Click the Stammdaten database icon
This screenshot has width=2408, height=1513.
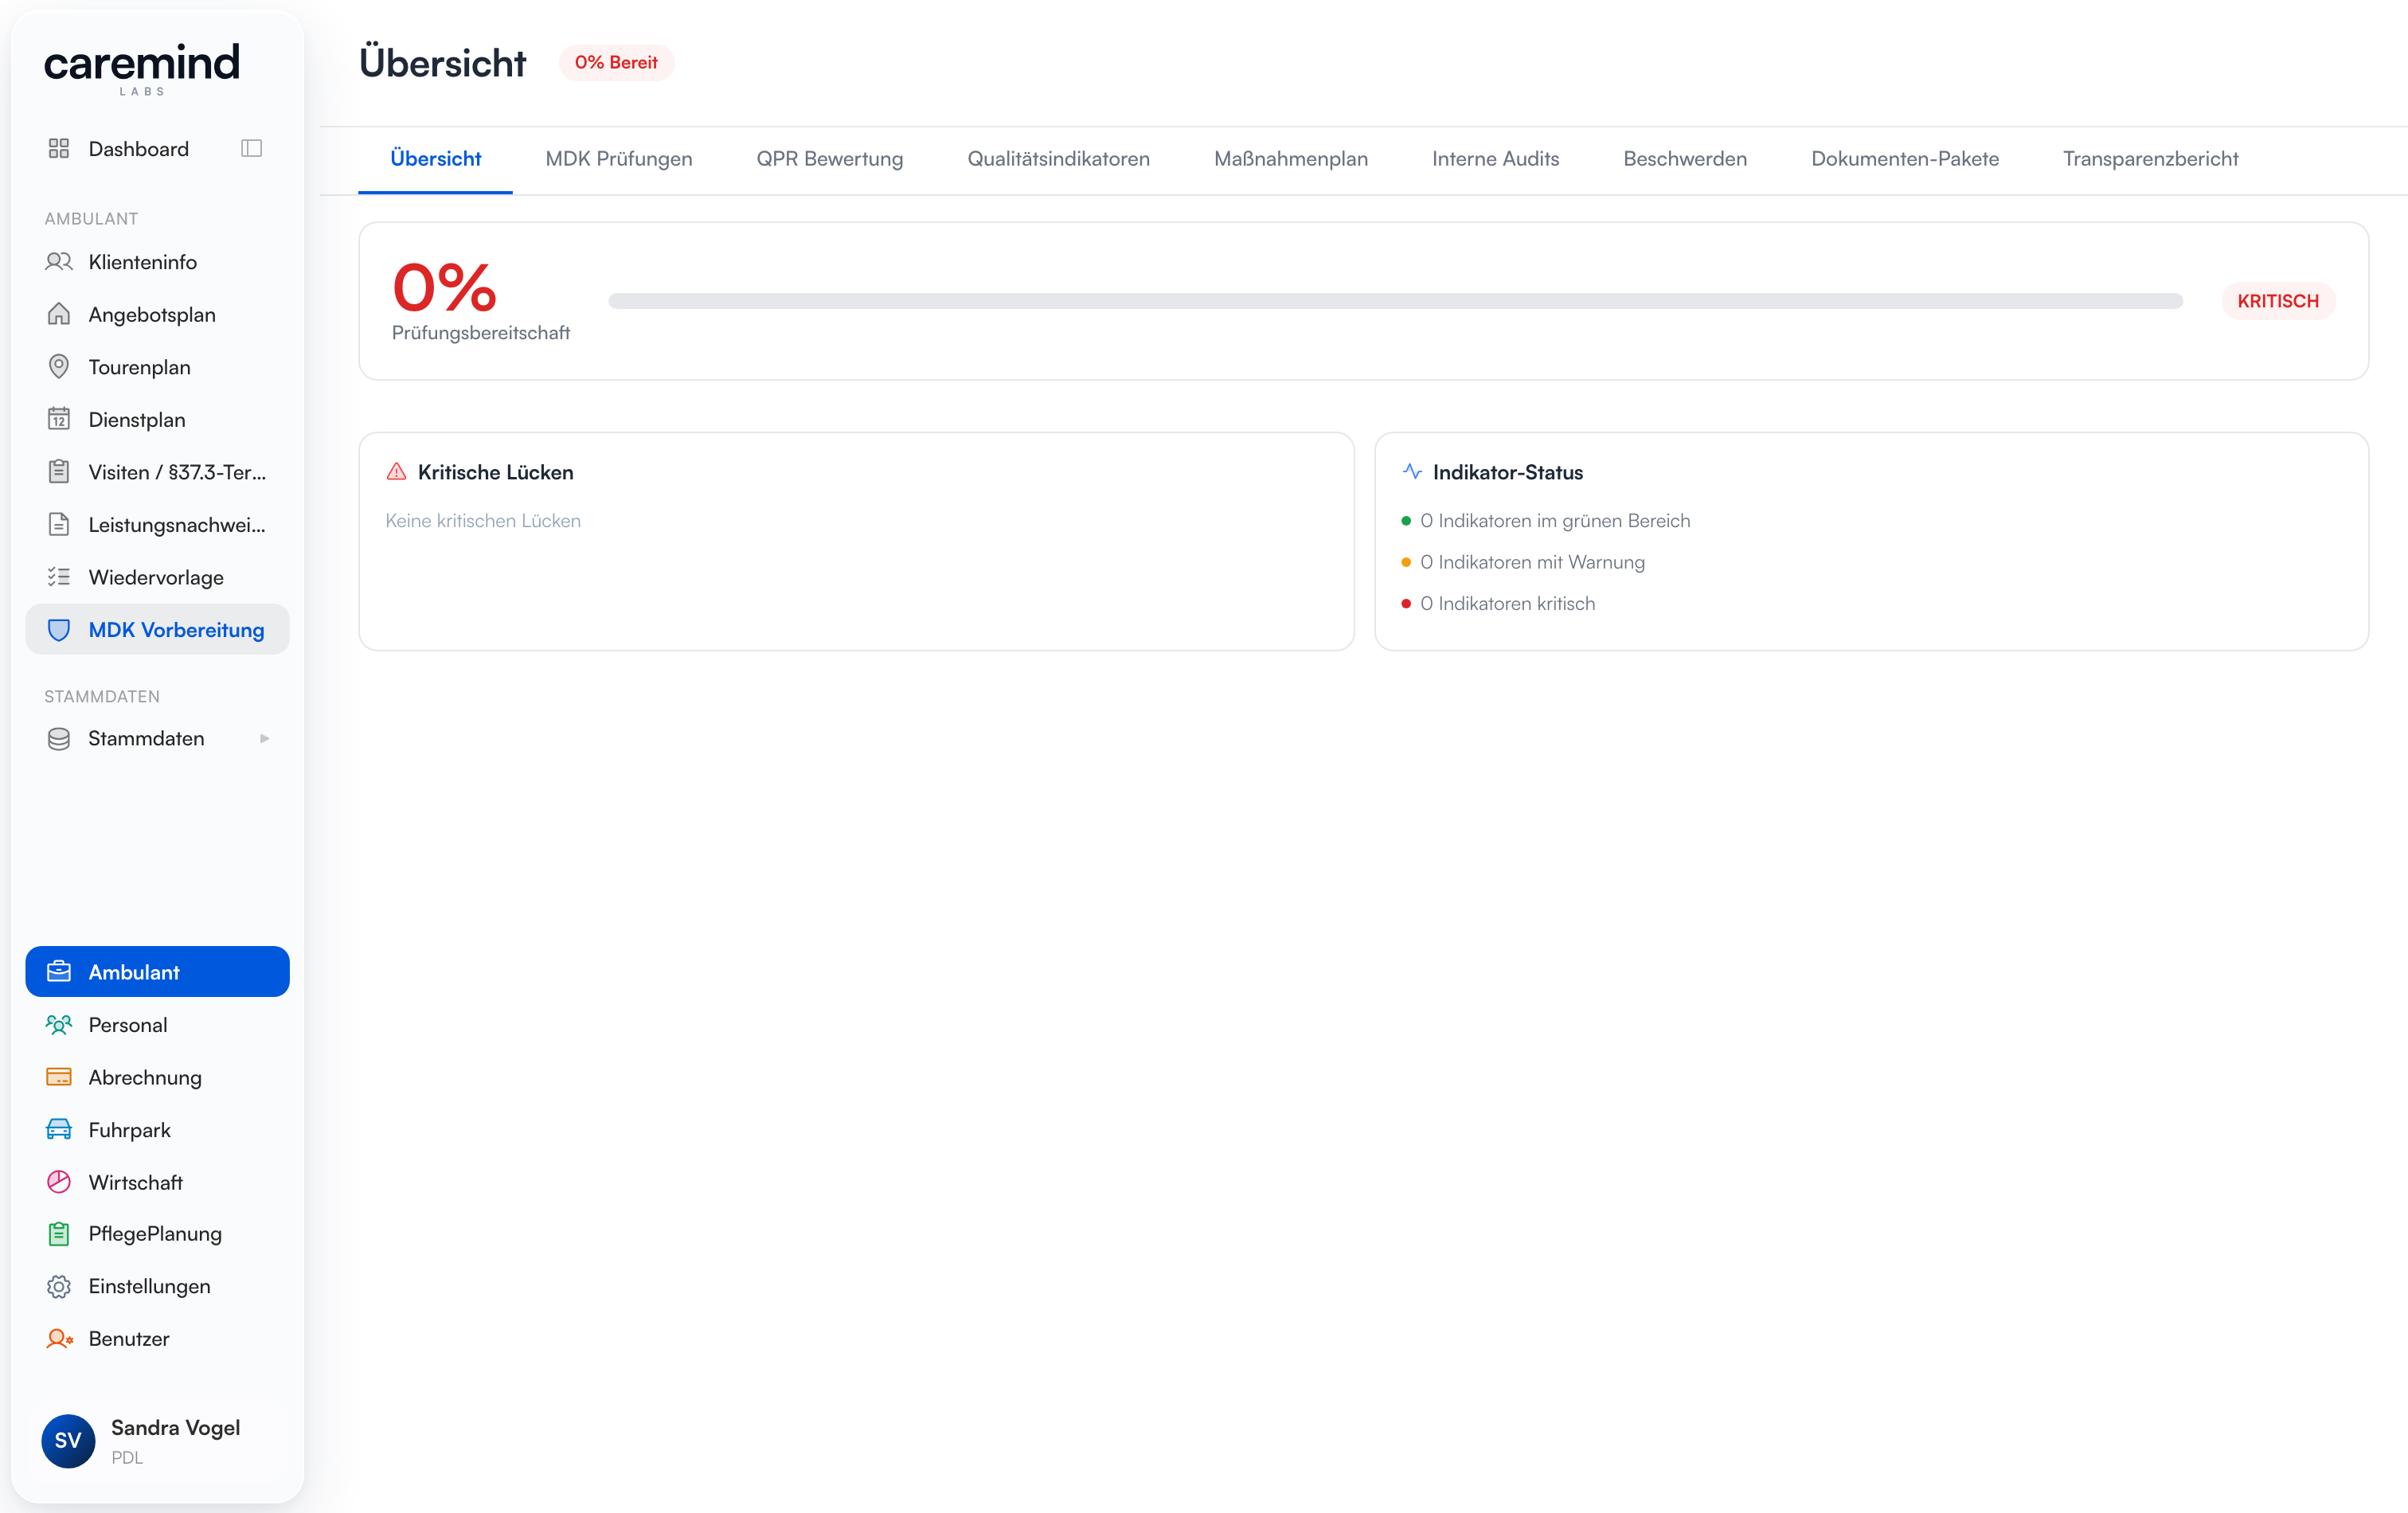click(x=59, y=739)
